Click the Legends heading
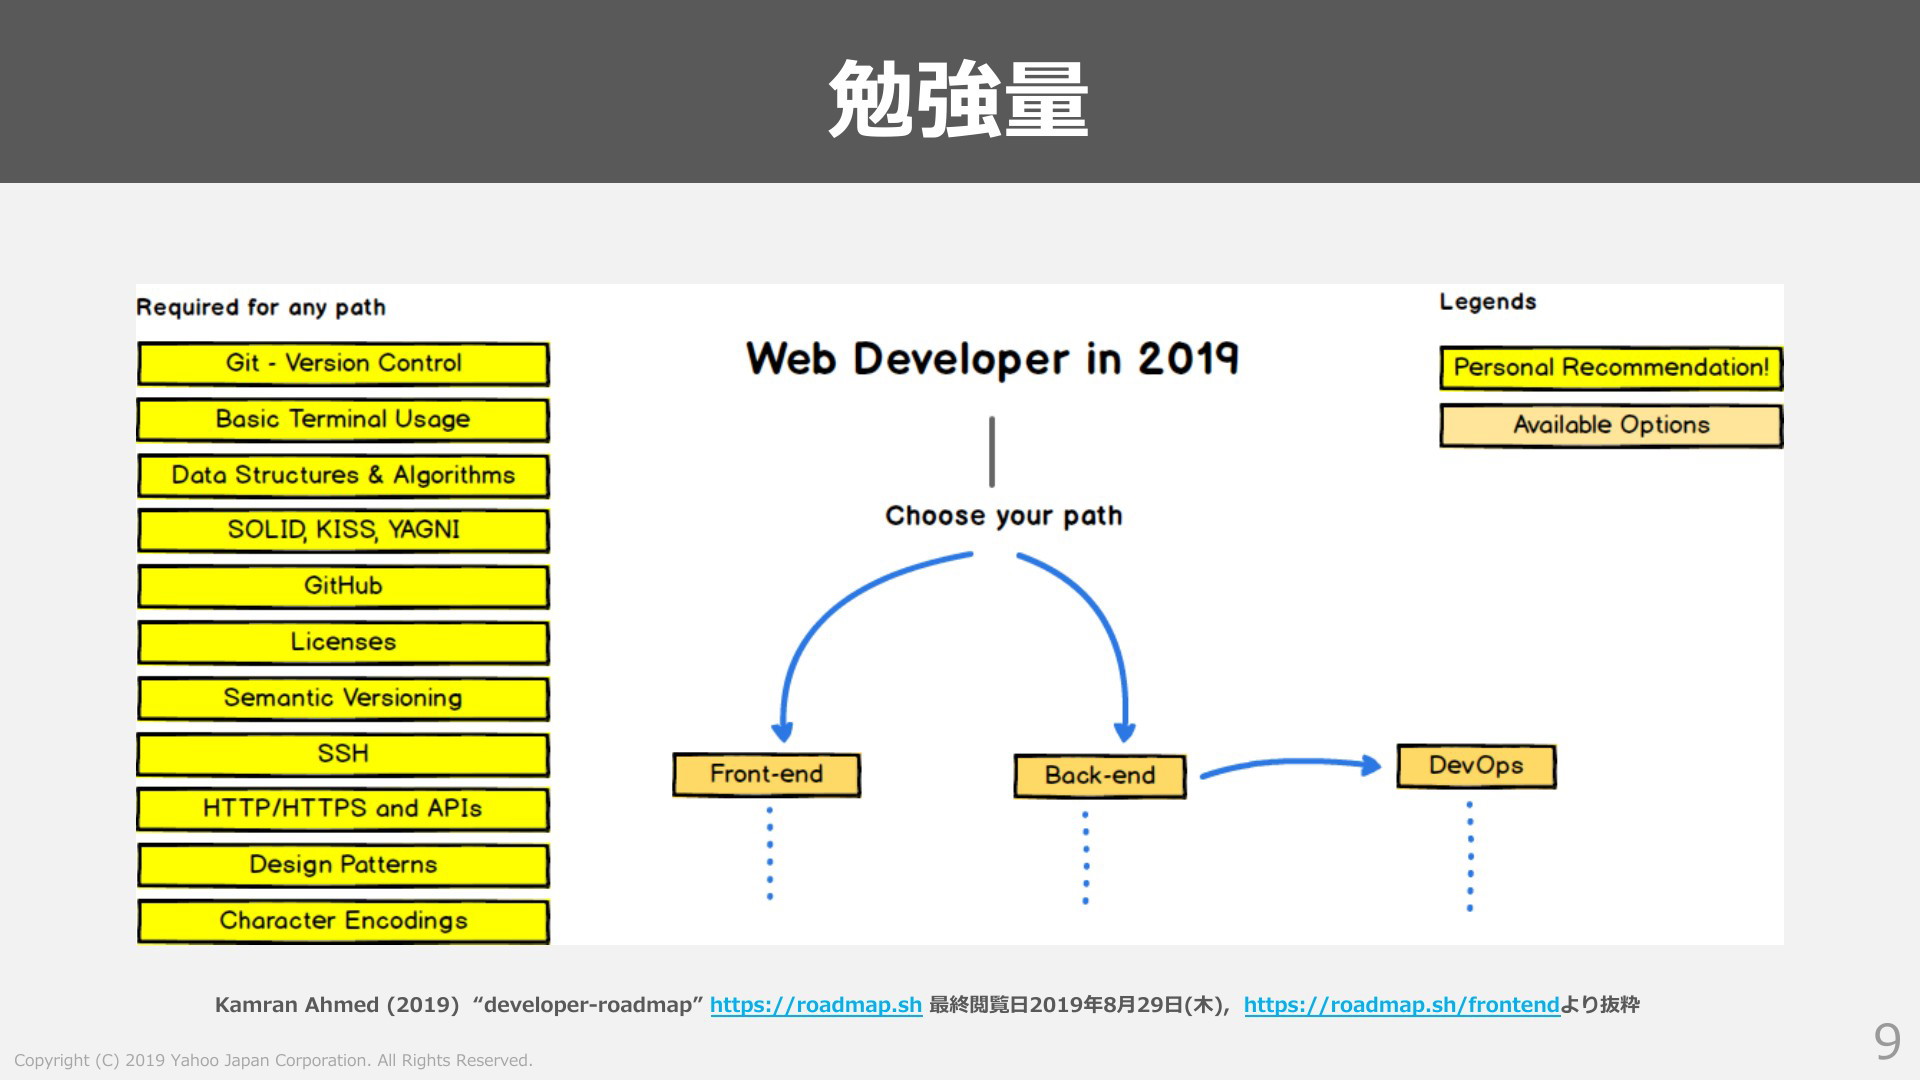This screenshot has width=1920, height=1080. [1487, 302]
